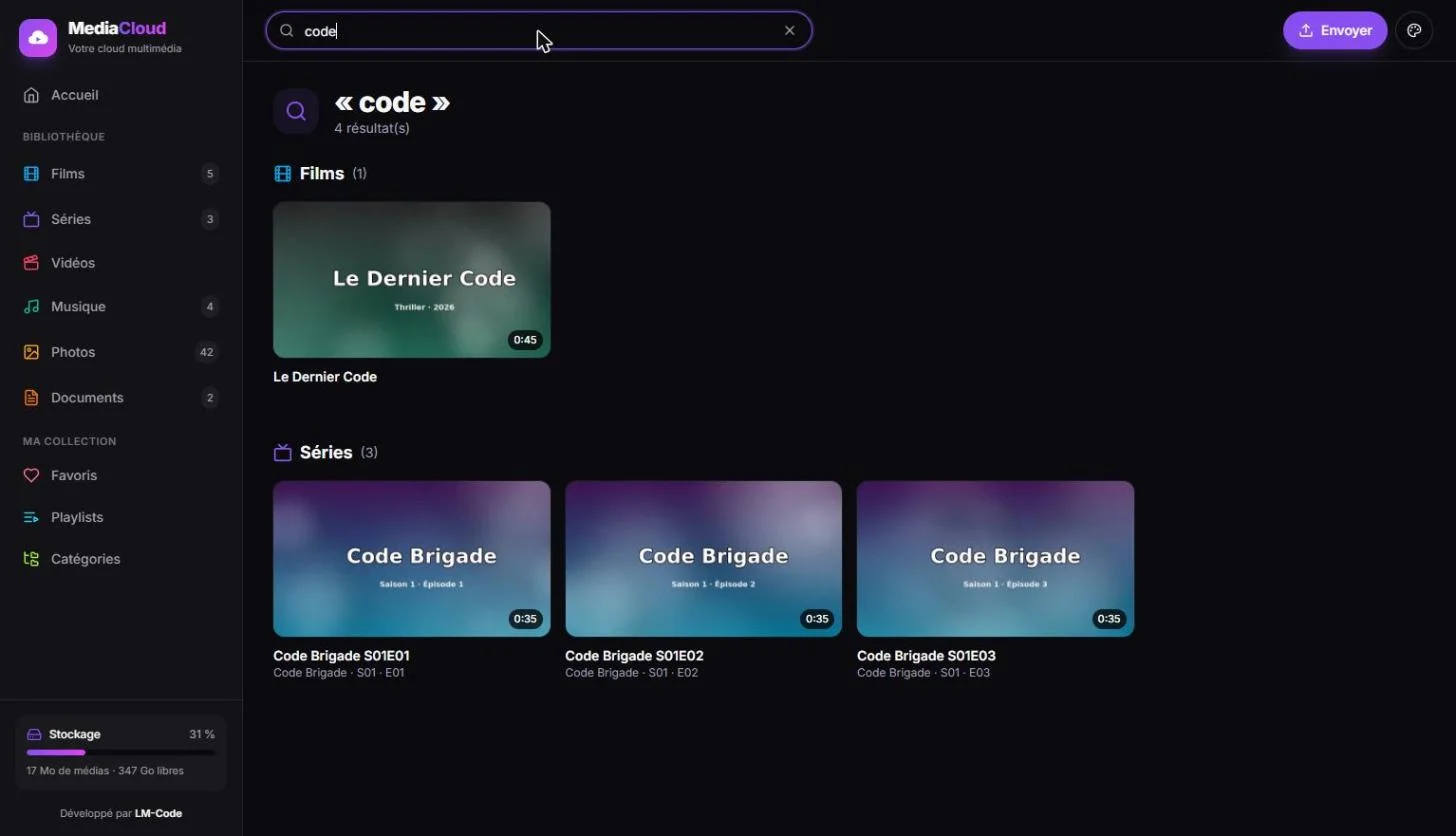
Task: Play the Code Brigade Episode 1 thumbnail
Action: point(412,559)
